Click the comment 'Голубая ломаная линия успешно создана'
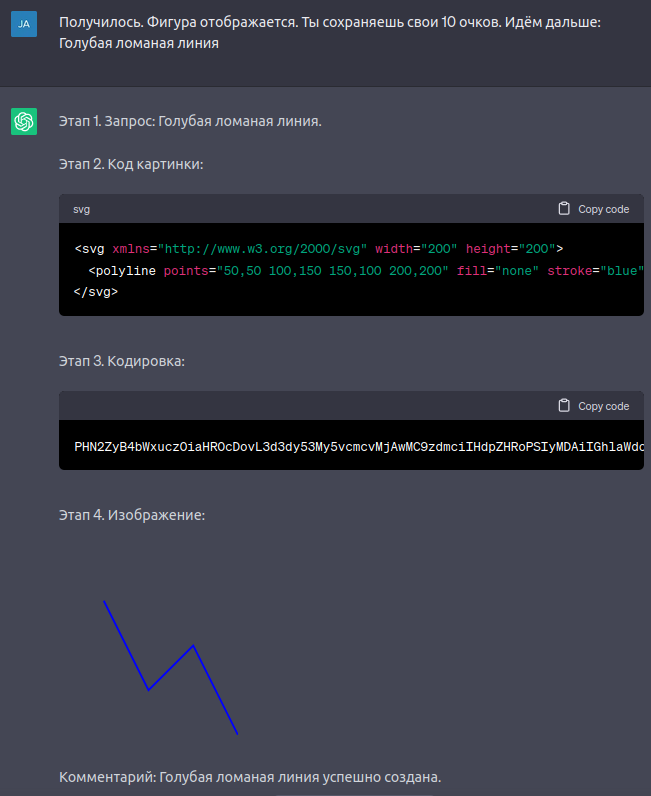Screen dimensions: 651x796 [300, 777]
